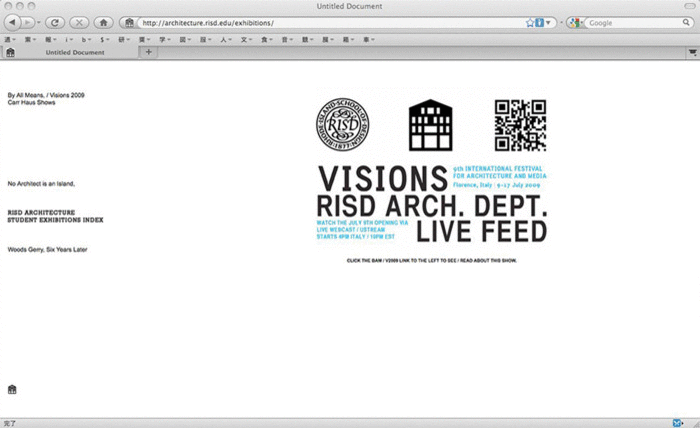
Task: Open 'Woods Gerry, Six Years Later' link
Action: pos(47,249)
